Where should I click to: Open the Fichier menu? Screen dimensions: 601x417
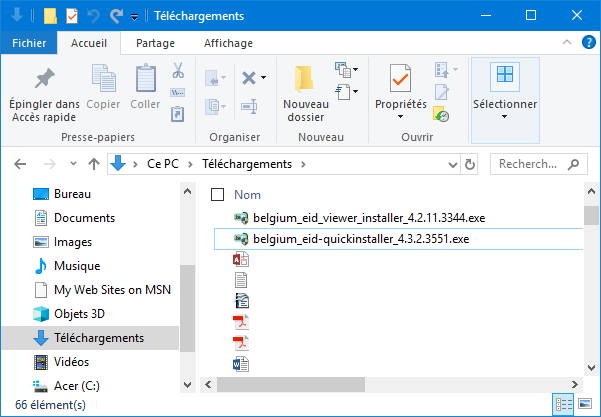pyautogui.click(x=29, y=43)
